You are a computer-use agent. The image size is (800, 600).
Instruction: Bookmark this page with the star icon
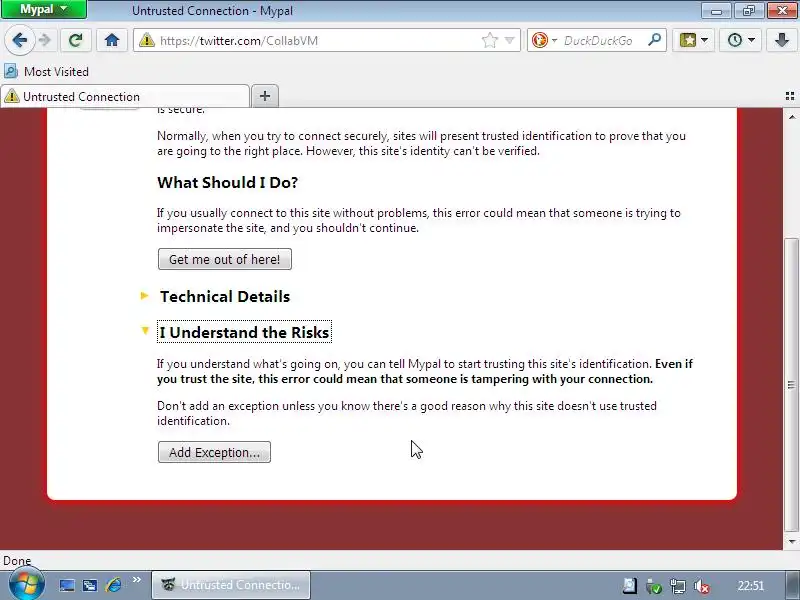489,40
